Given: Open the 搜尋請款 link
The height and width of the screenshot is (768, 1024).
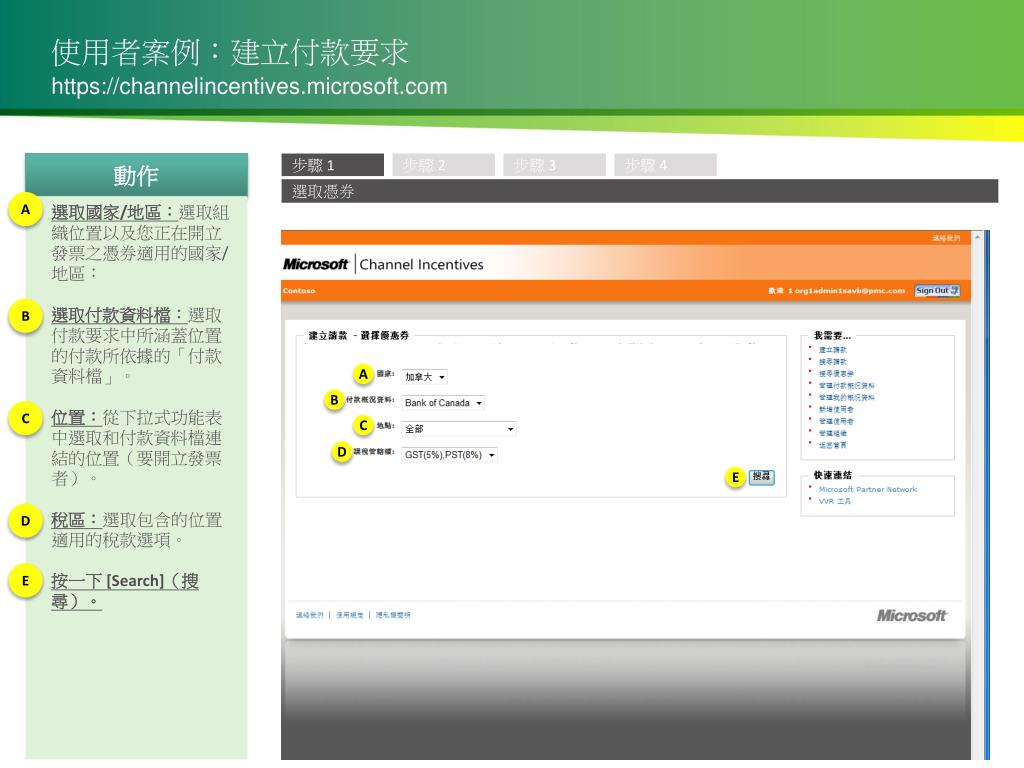Looking at the screenshot, I should pyautogui.click(x=833, y=362).
